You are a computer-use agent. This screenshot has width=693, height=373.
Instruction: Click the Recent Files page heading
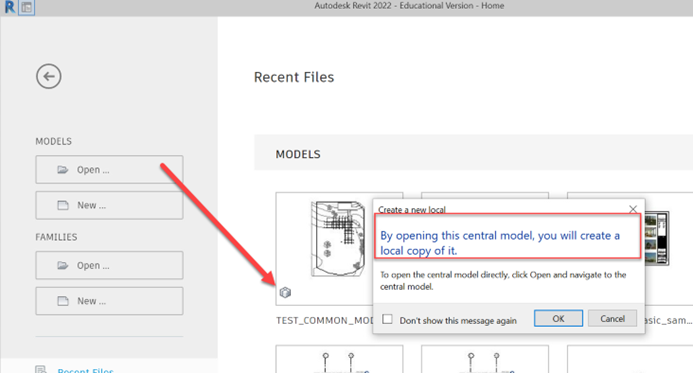294,77
